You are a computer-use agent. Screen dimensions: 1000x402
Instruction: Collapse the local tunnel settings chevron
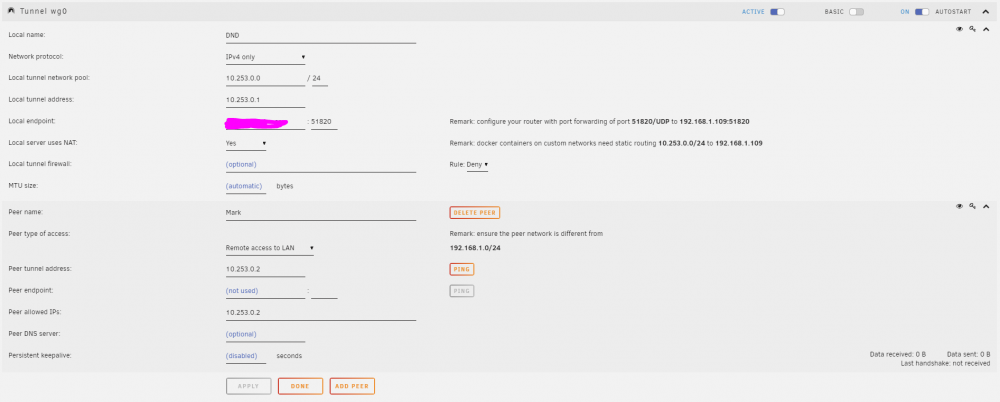coord(986,29)
